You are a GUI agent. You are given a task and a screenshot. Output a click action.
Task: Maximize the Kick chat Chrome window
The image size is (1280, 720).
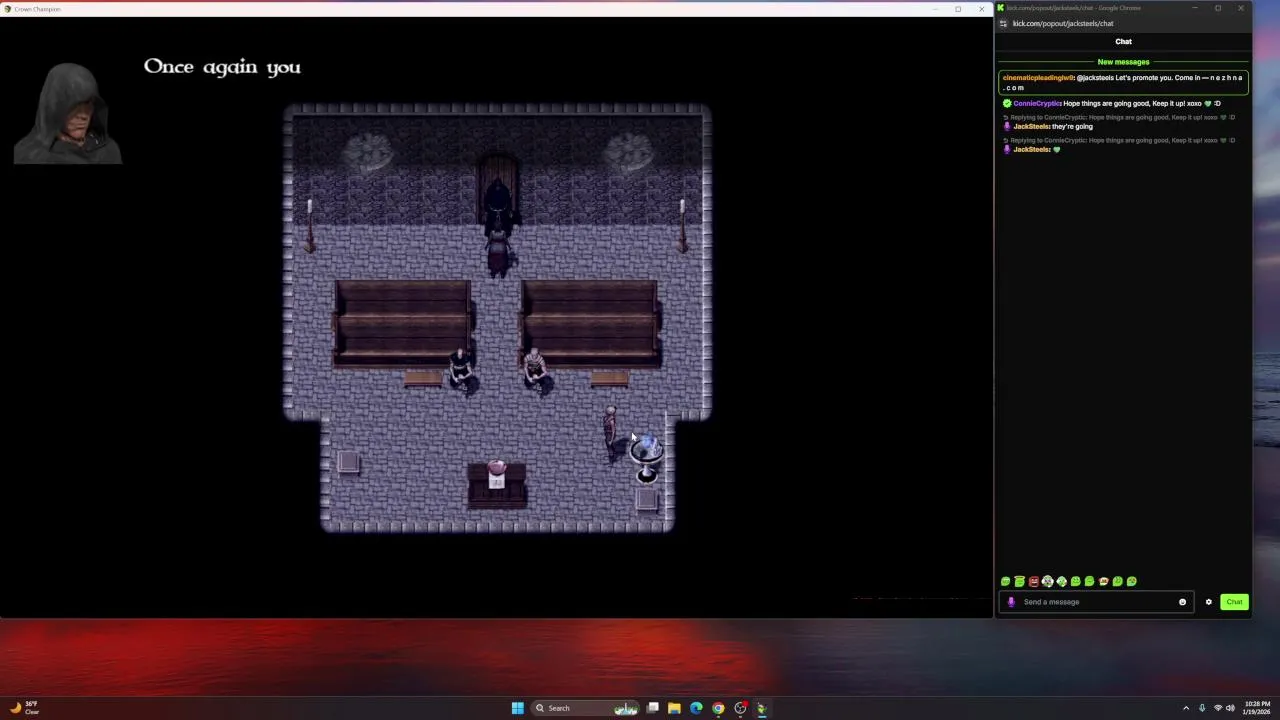(1218, 8)
